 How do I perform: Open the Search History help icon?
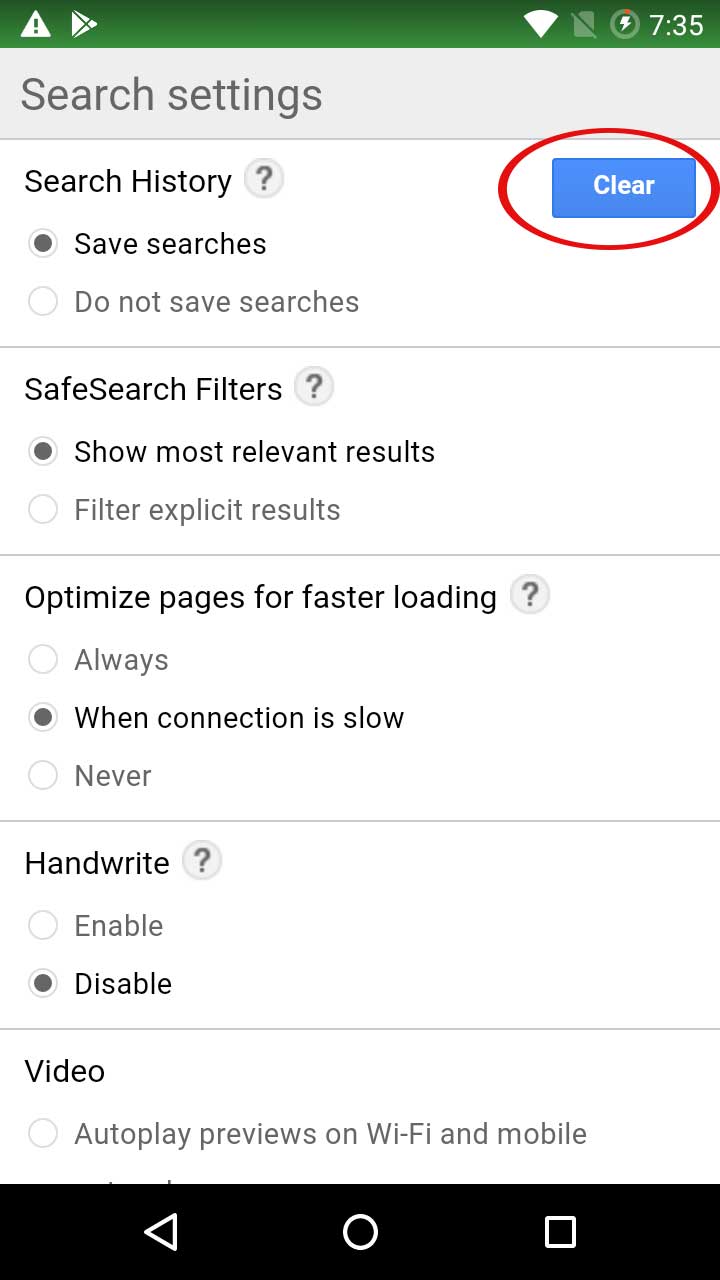tap(263, 178)
